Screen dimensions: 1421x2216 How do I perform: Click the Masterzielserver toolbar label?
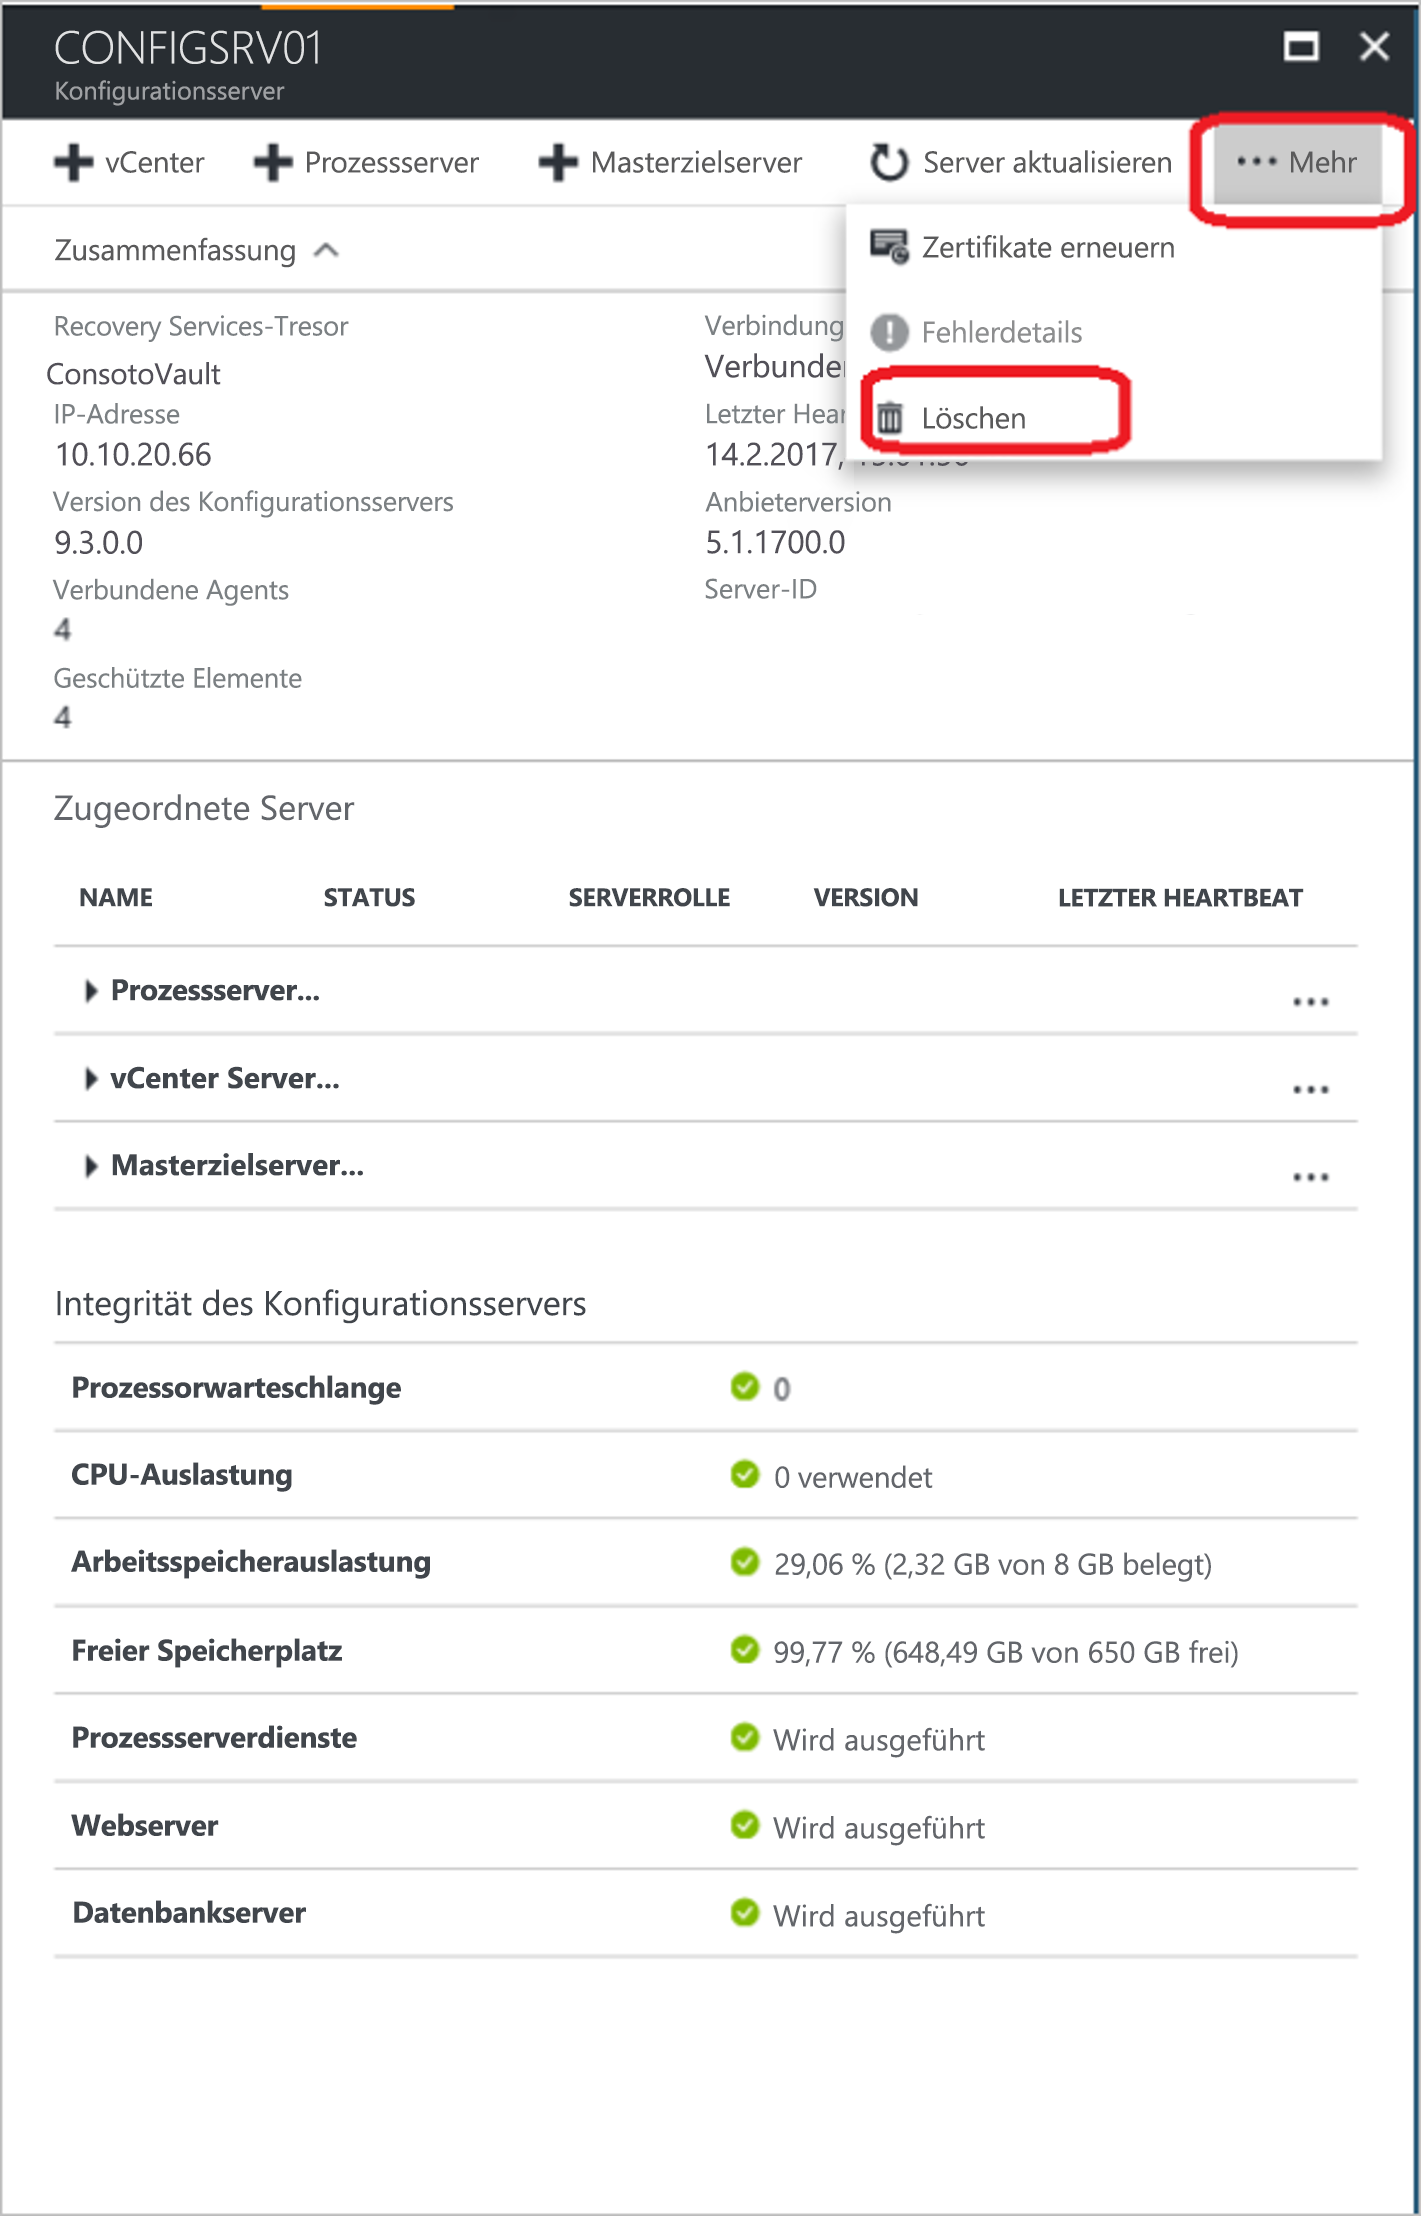[x=696, y=162]
